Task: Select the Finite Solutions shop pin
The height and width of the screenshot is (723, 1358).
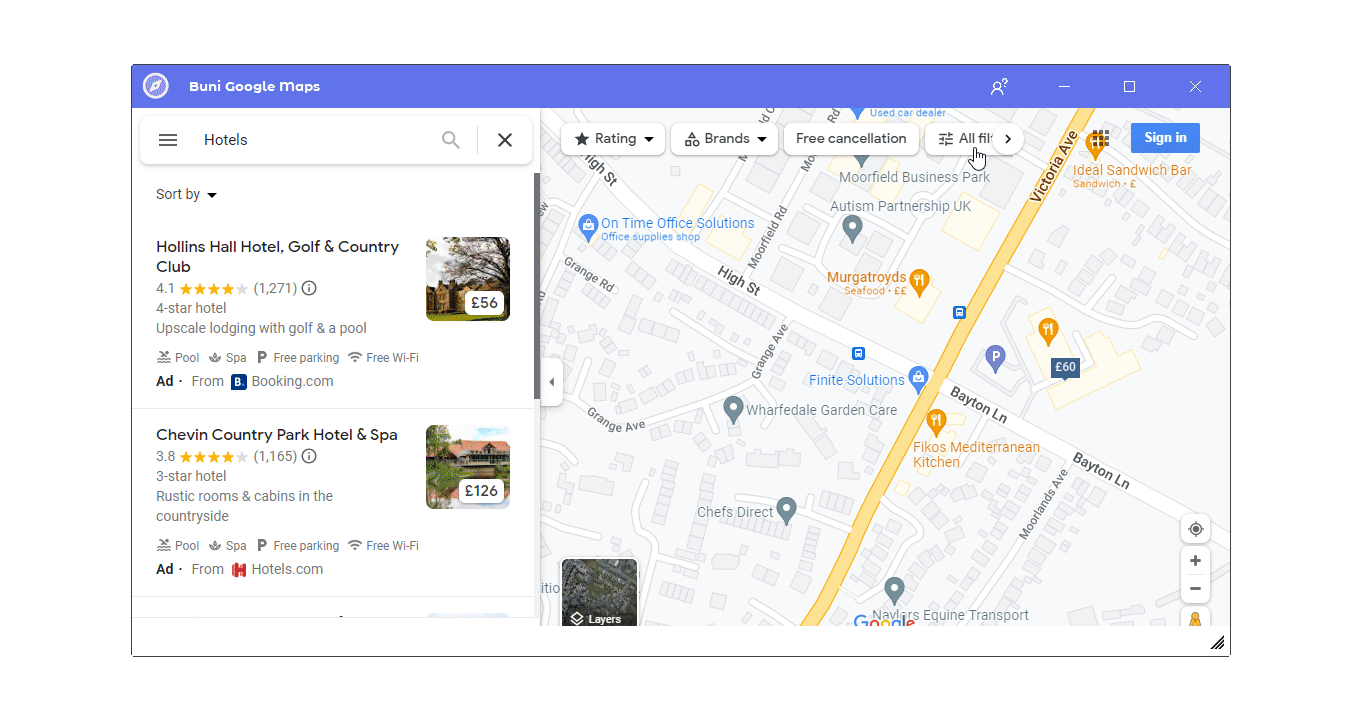Action: point(918,378)
